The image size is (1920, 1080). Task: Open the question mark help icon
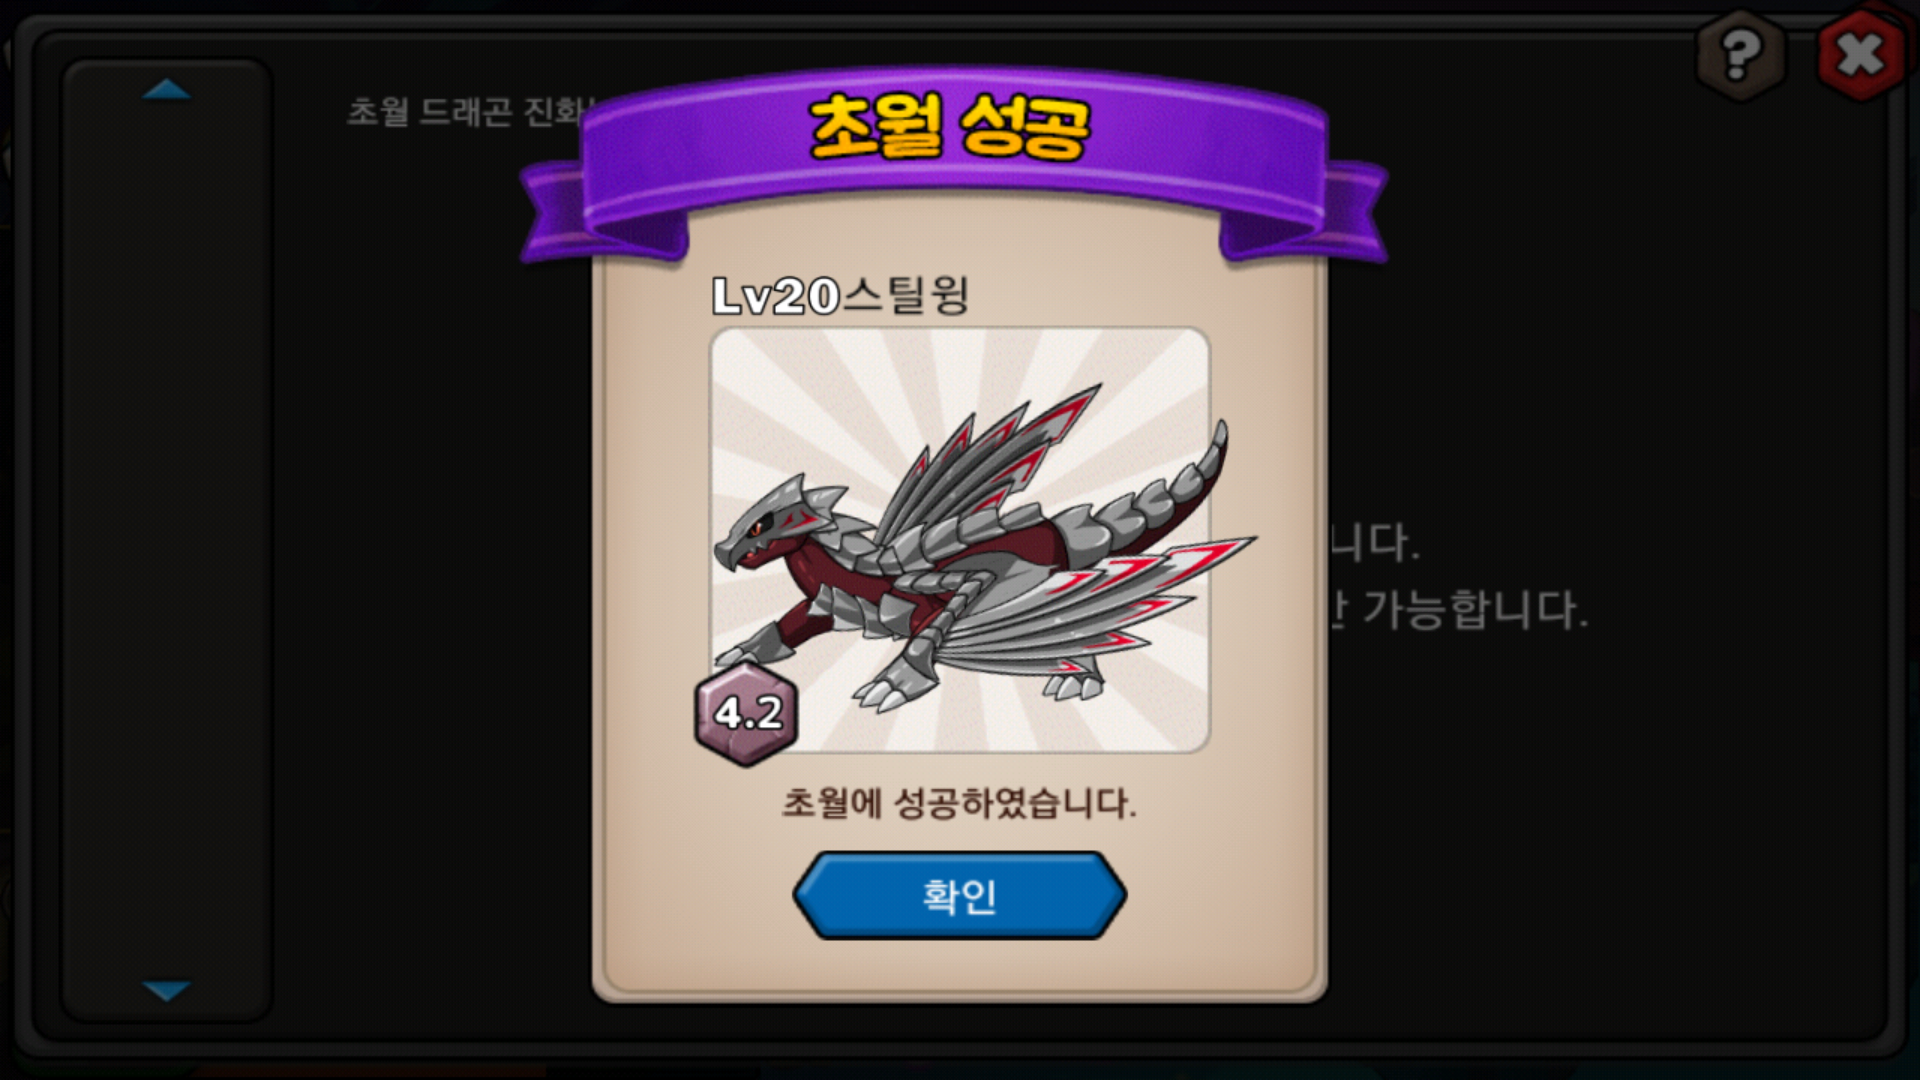pyautogui.click(x=1741, y=56)
